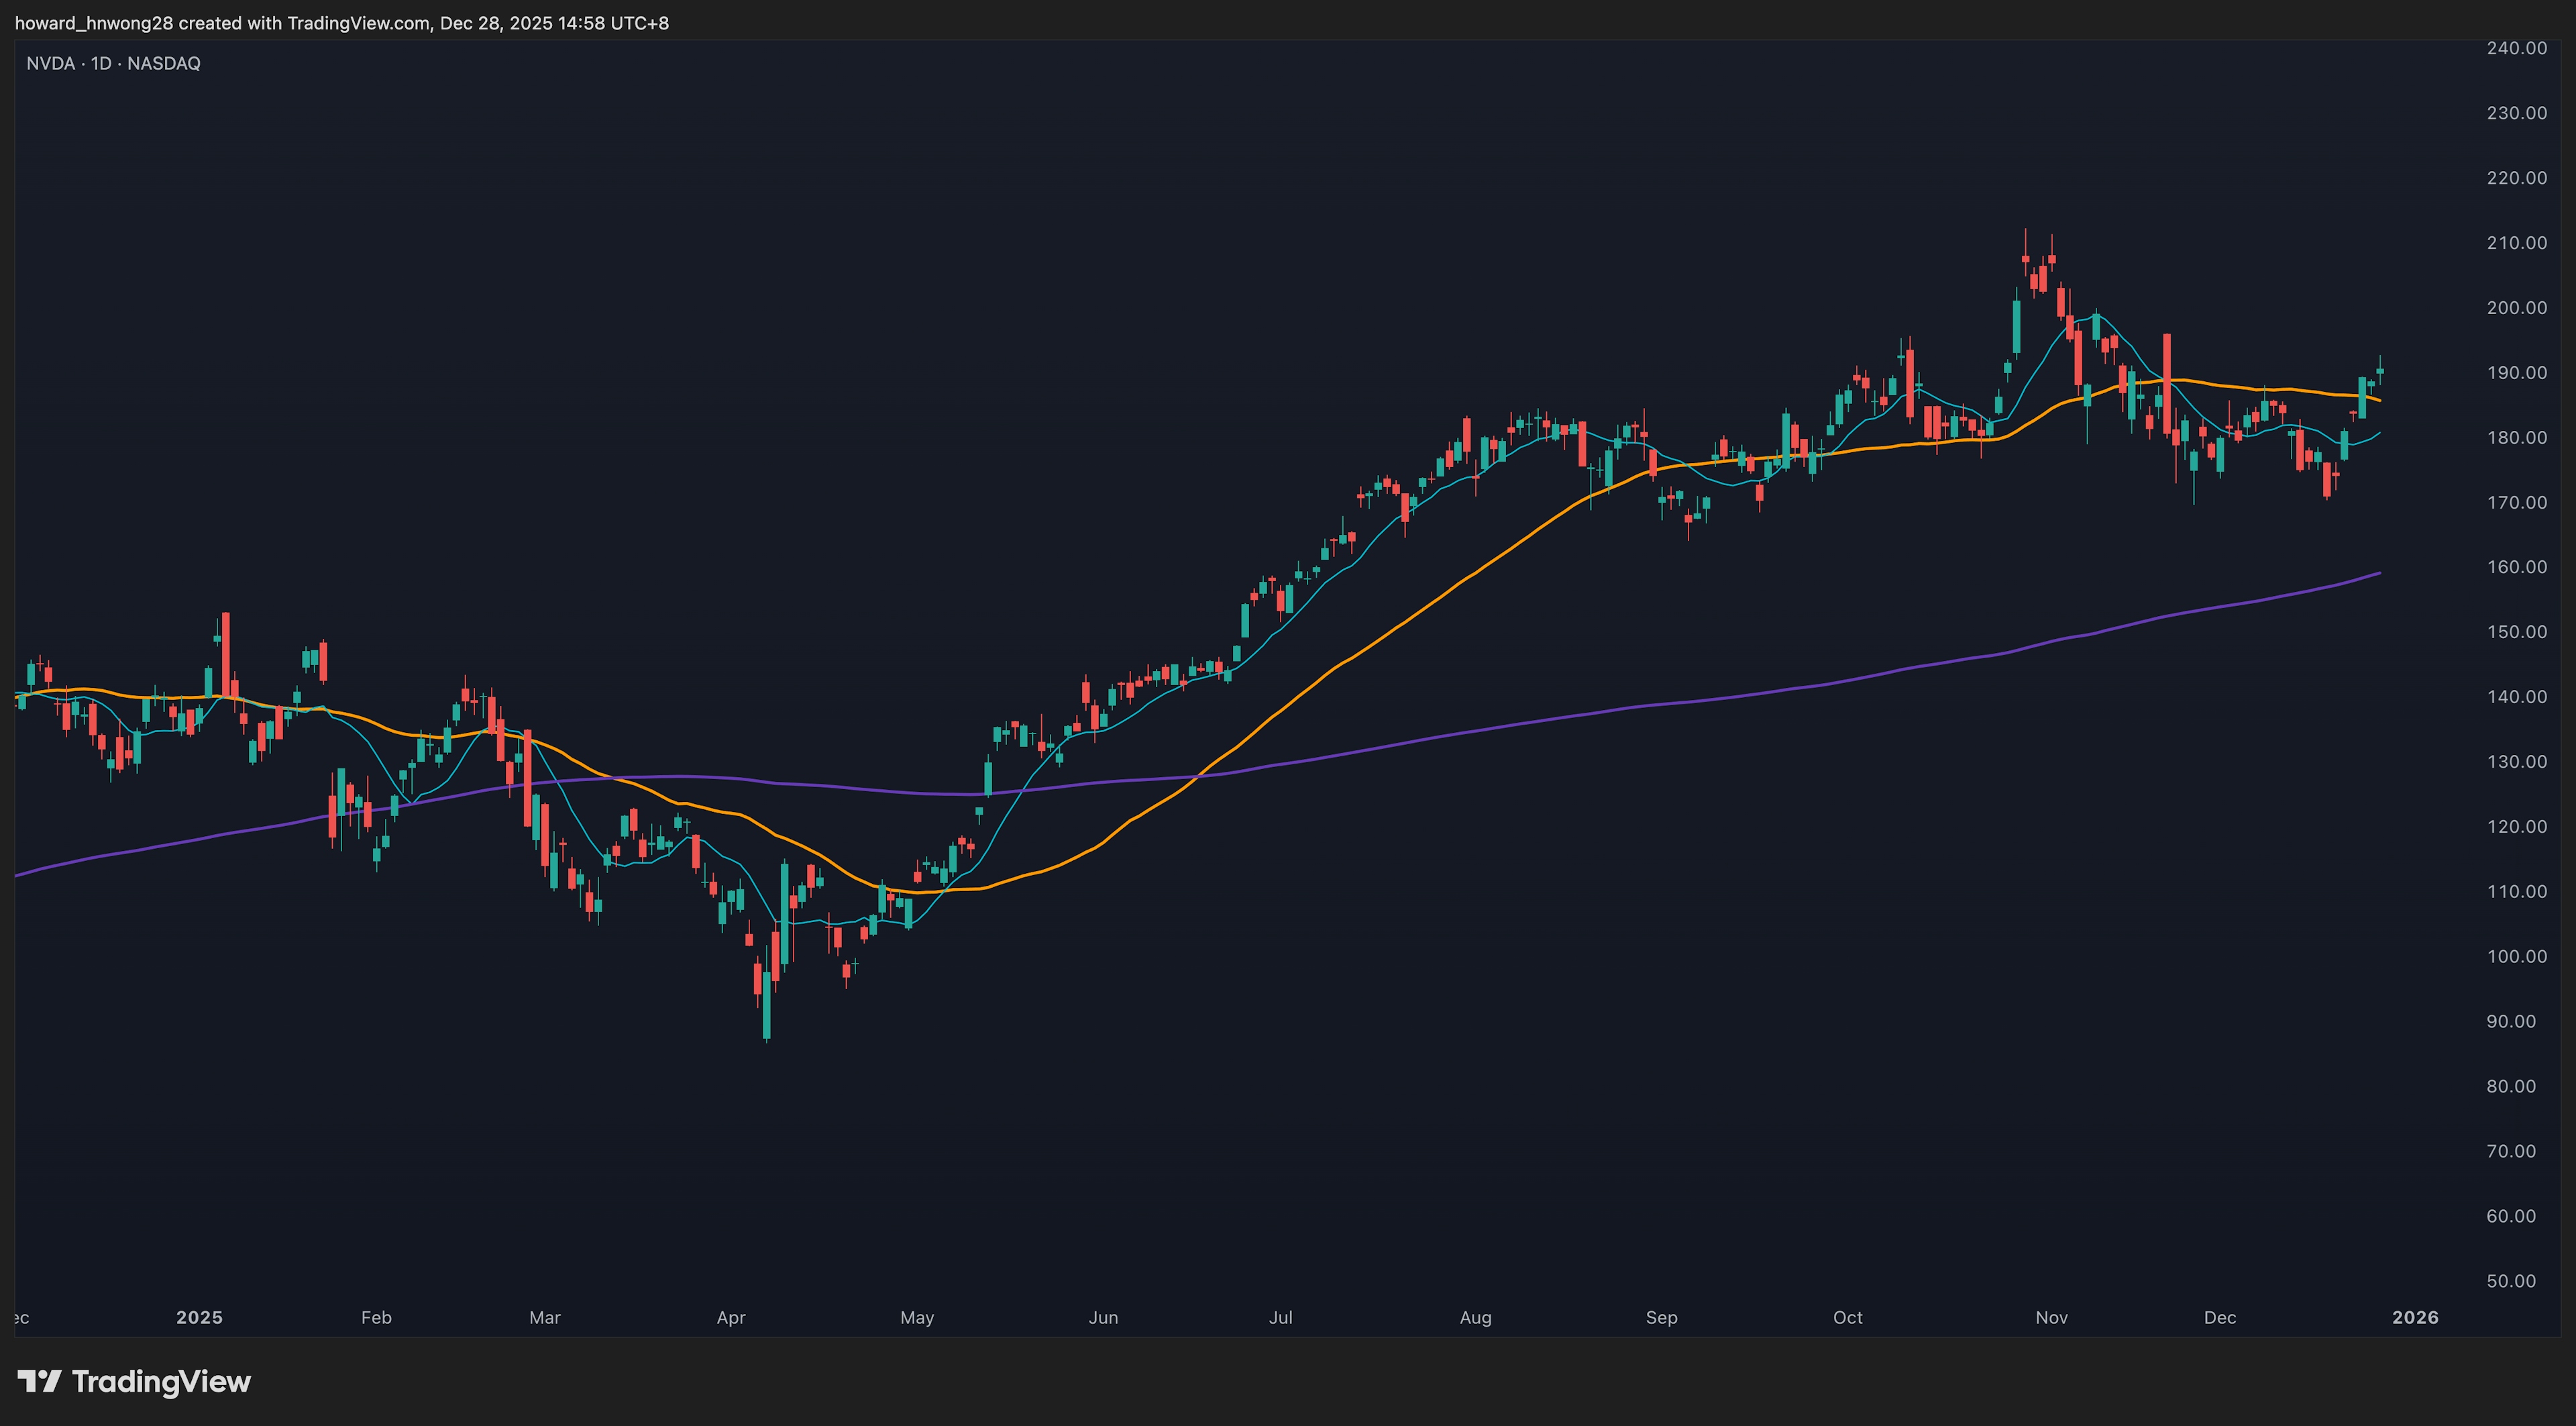The width and height of the screenshot is (2576, 1426).
Task: Click the Jul month label on time axis
Action: (1280, 1317)
